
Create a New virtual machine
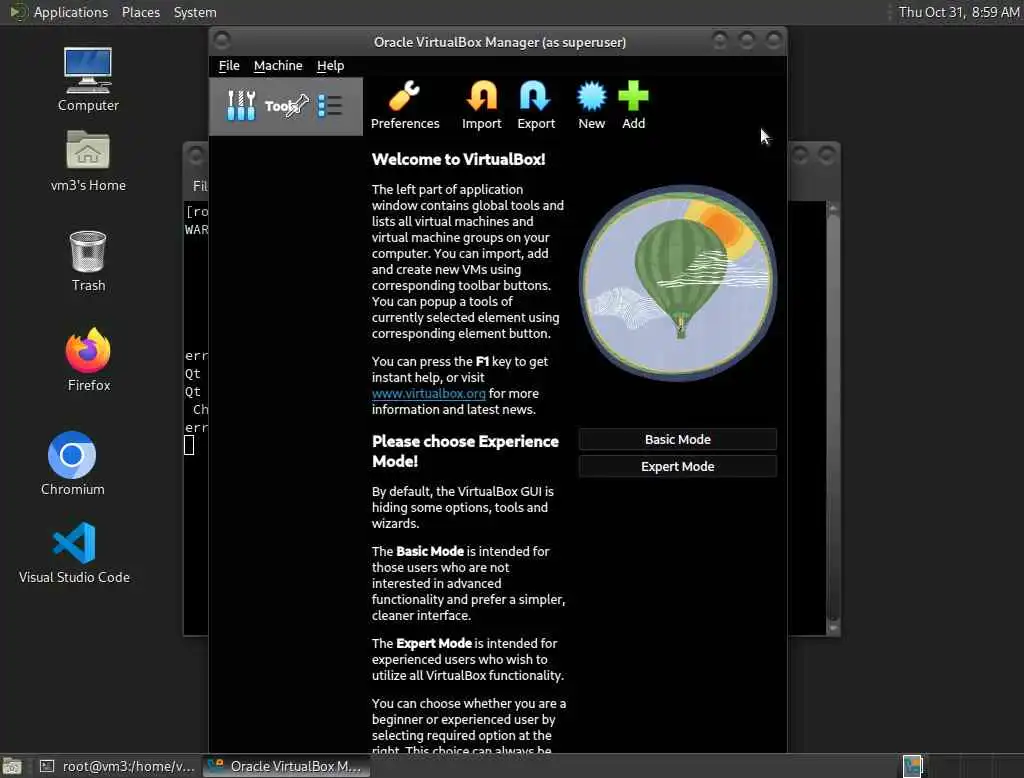pyautogui.click(x=591, y=105)
